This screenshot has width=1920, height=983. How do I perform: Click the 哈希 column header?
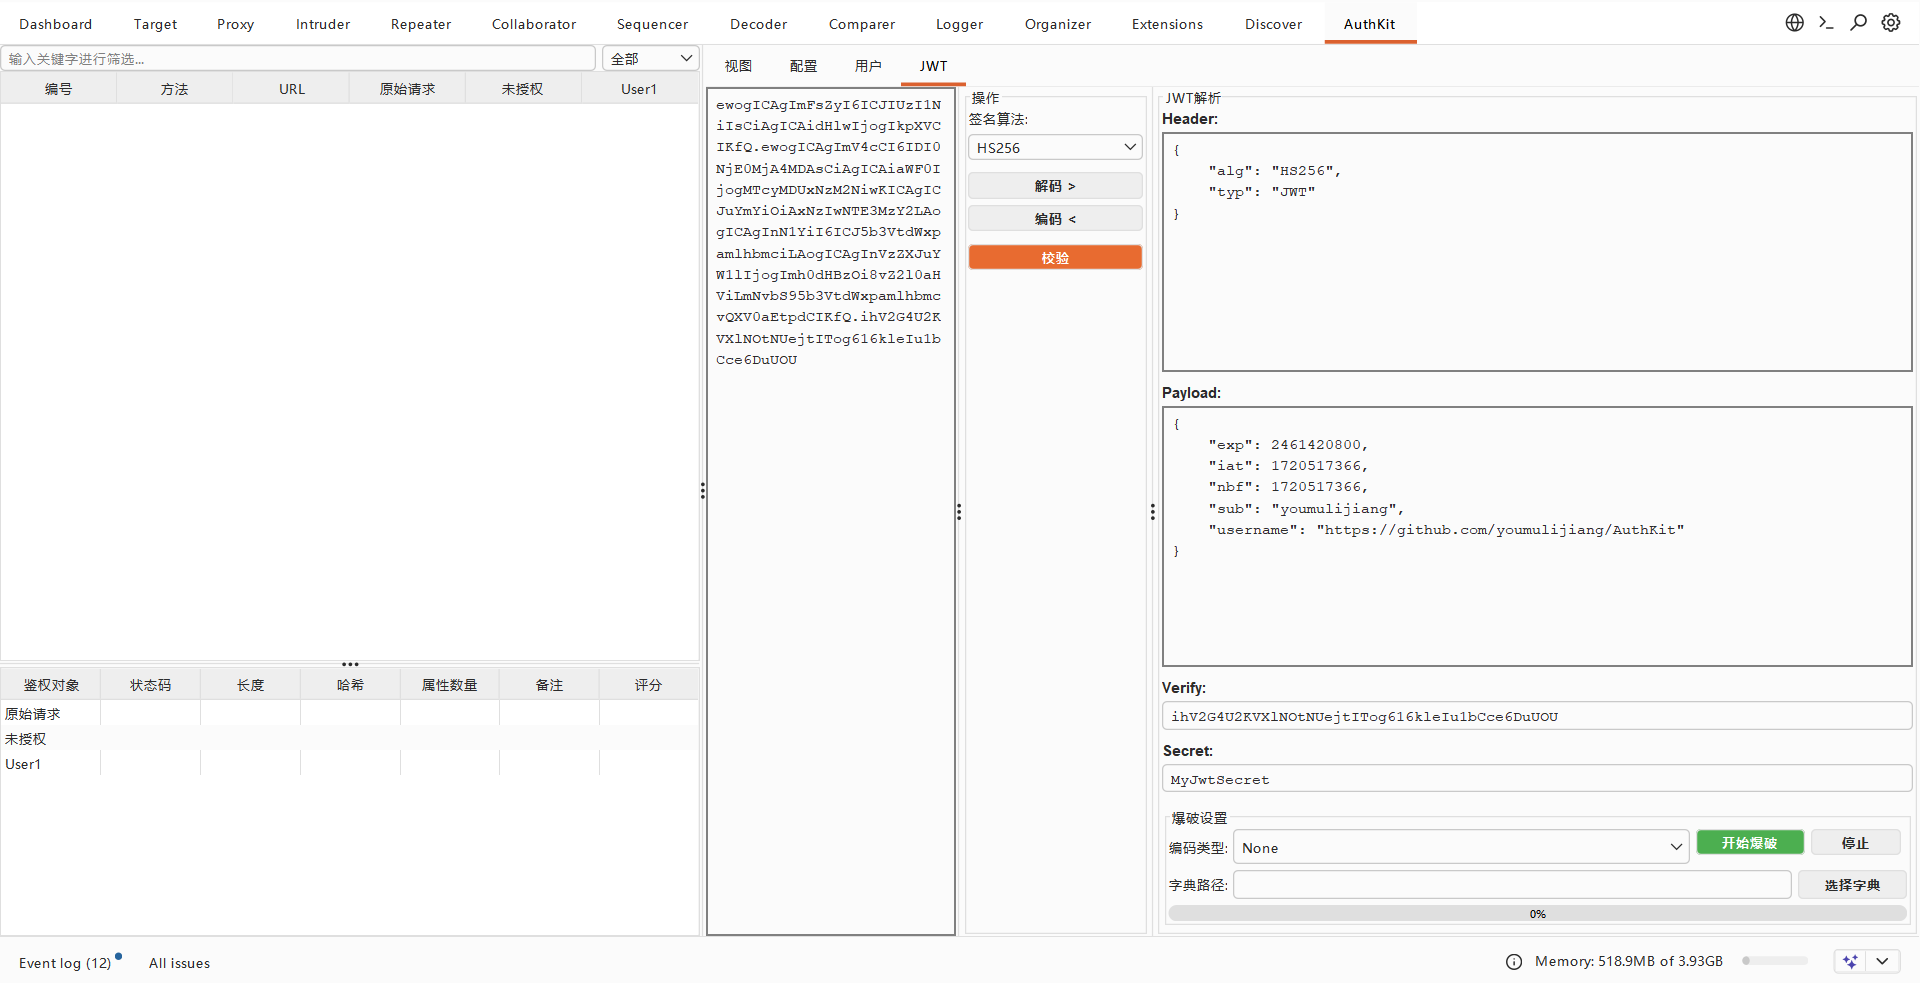(350, 685)
